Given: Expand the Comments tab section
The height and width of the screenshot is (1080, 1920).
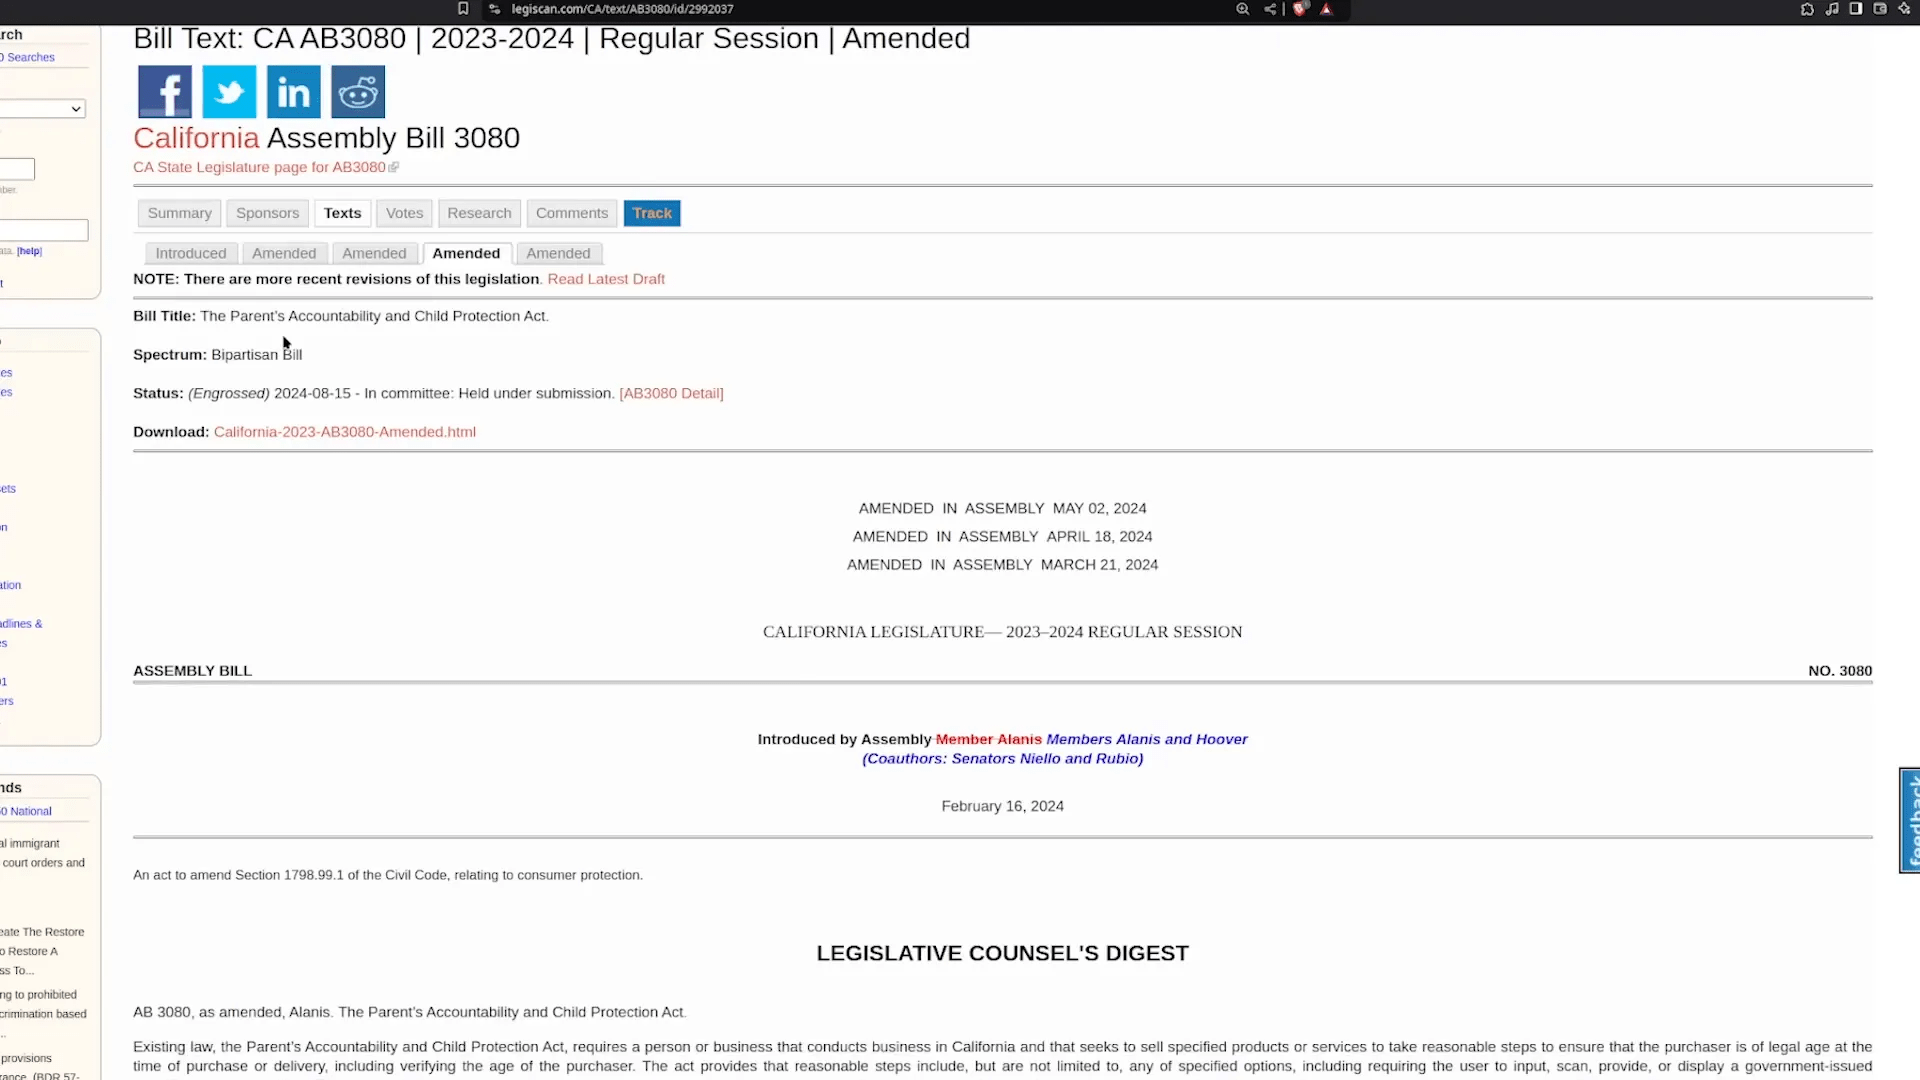Looking at the screenshot, I should tap(571, 212).
